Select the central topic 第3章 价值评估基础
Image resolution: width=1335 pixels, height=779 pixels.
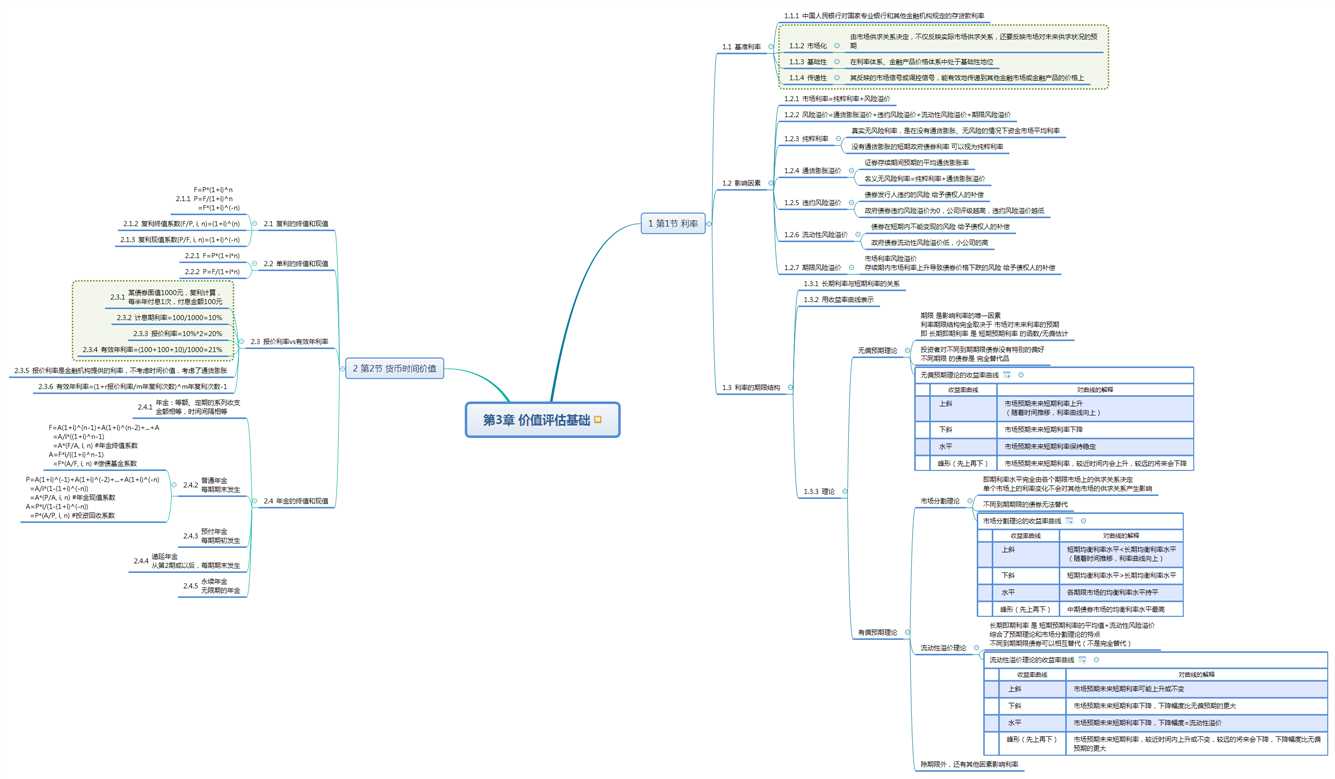tap(543, 420)
